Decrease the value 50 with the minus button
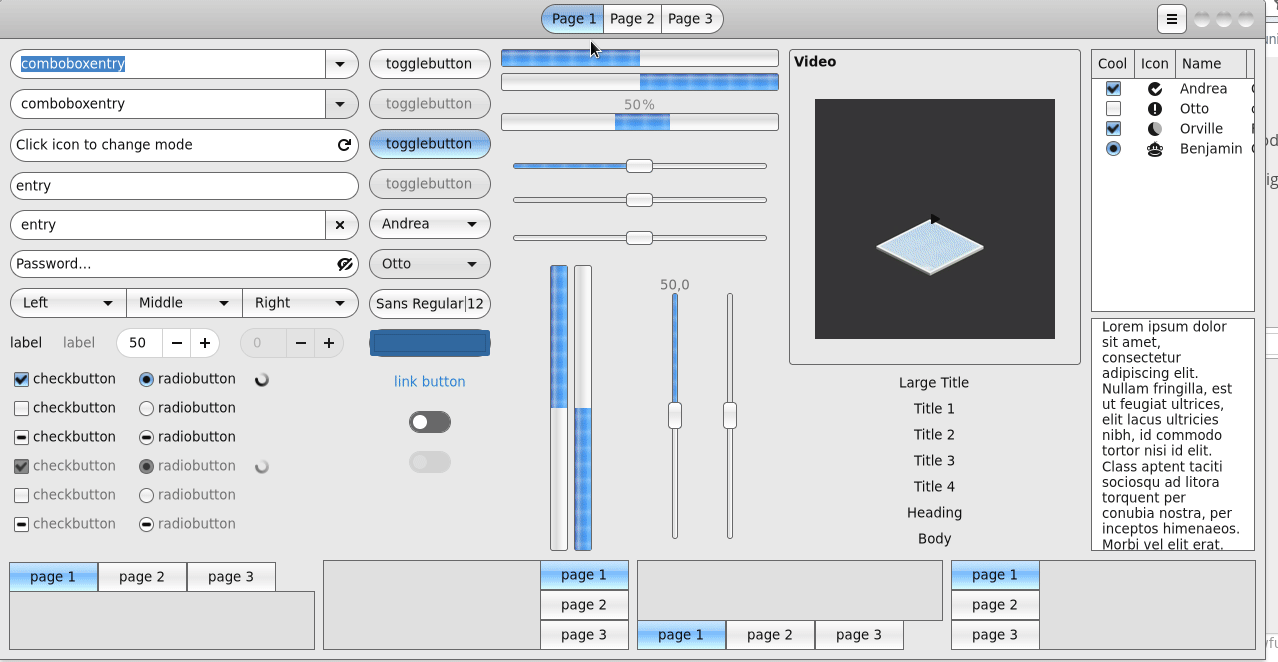1278x662 pixels. coord(177,343)
